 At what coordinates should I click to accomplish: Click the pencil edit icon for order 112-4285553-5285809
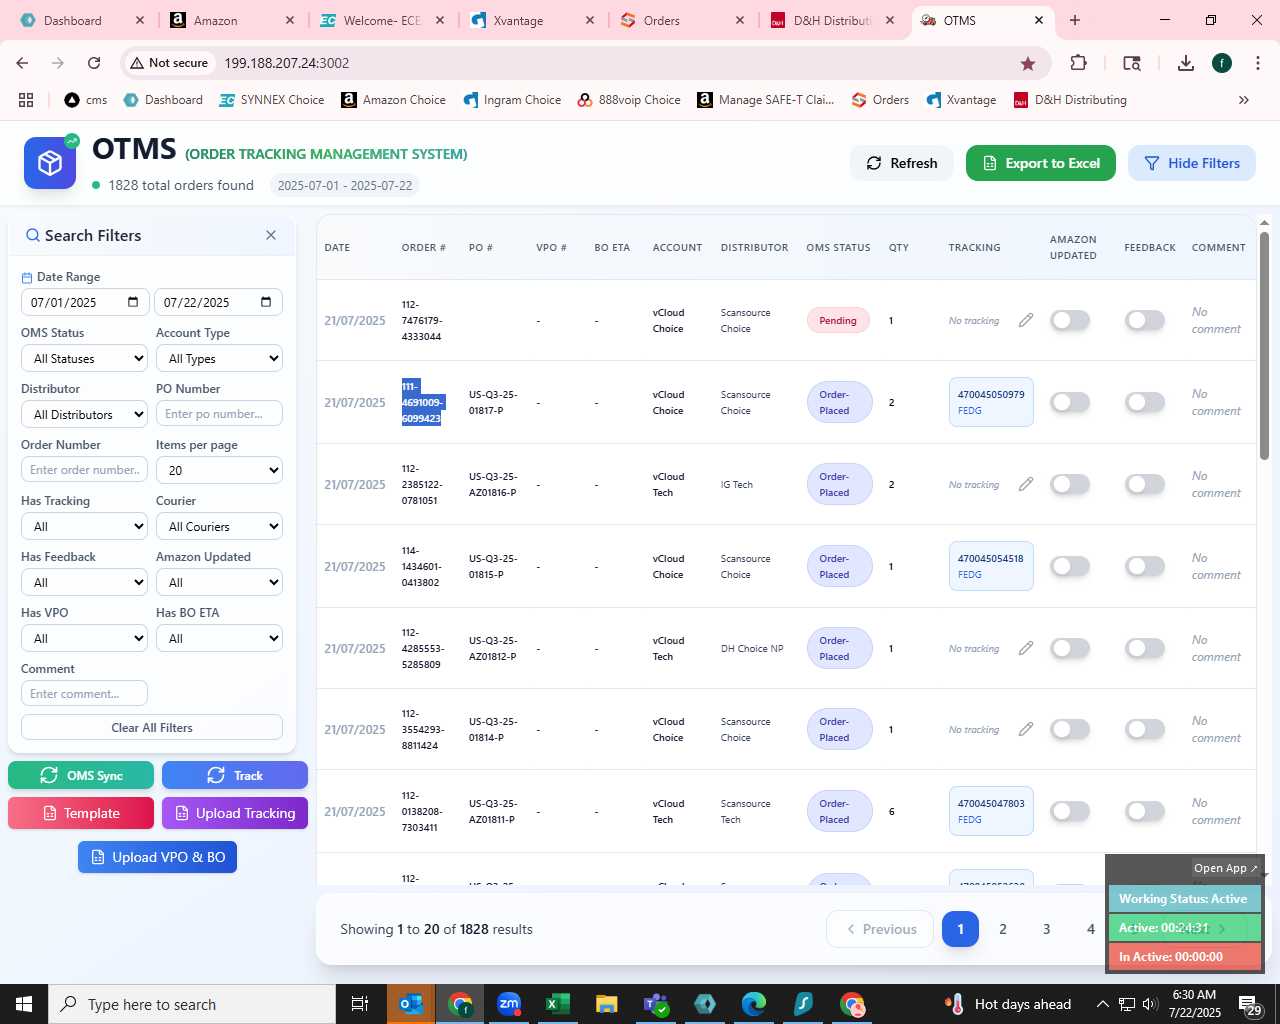(1026, 648)
